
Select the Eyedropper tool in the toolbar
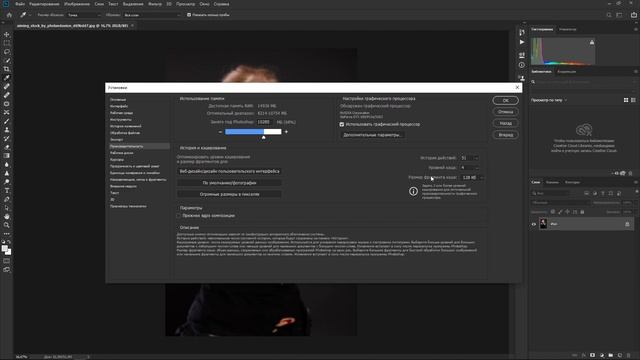pos(7,78)
